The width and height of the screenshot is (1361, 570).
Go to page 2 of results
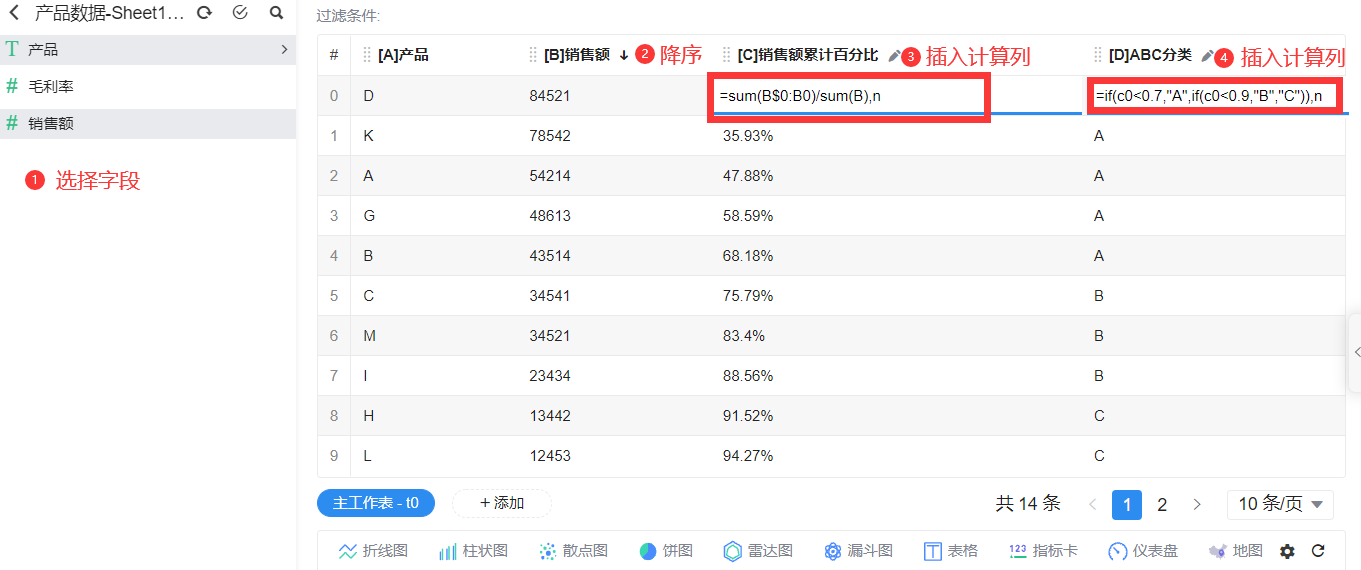(x=1162, y=505)
